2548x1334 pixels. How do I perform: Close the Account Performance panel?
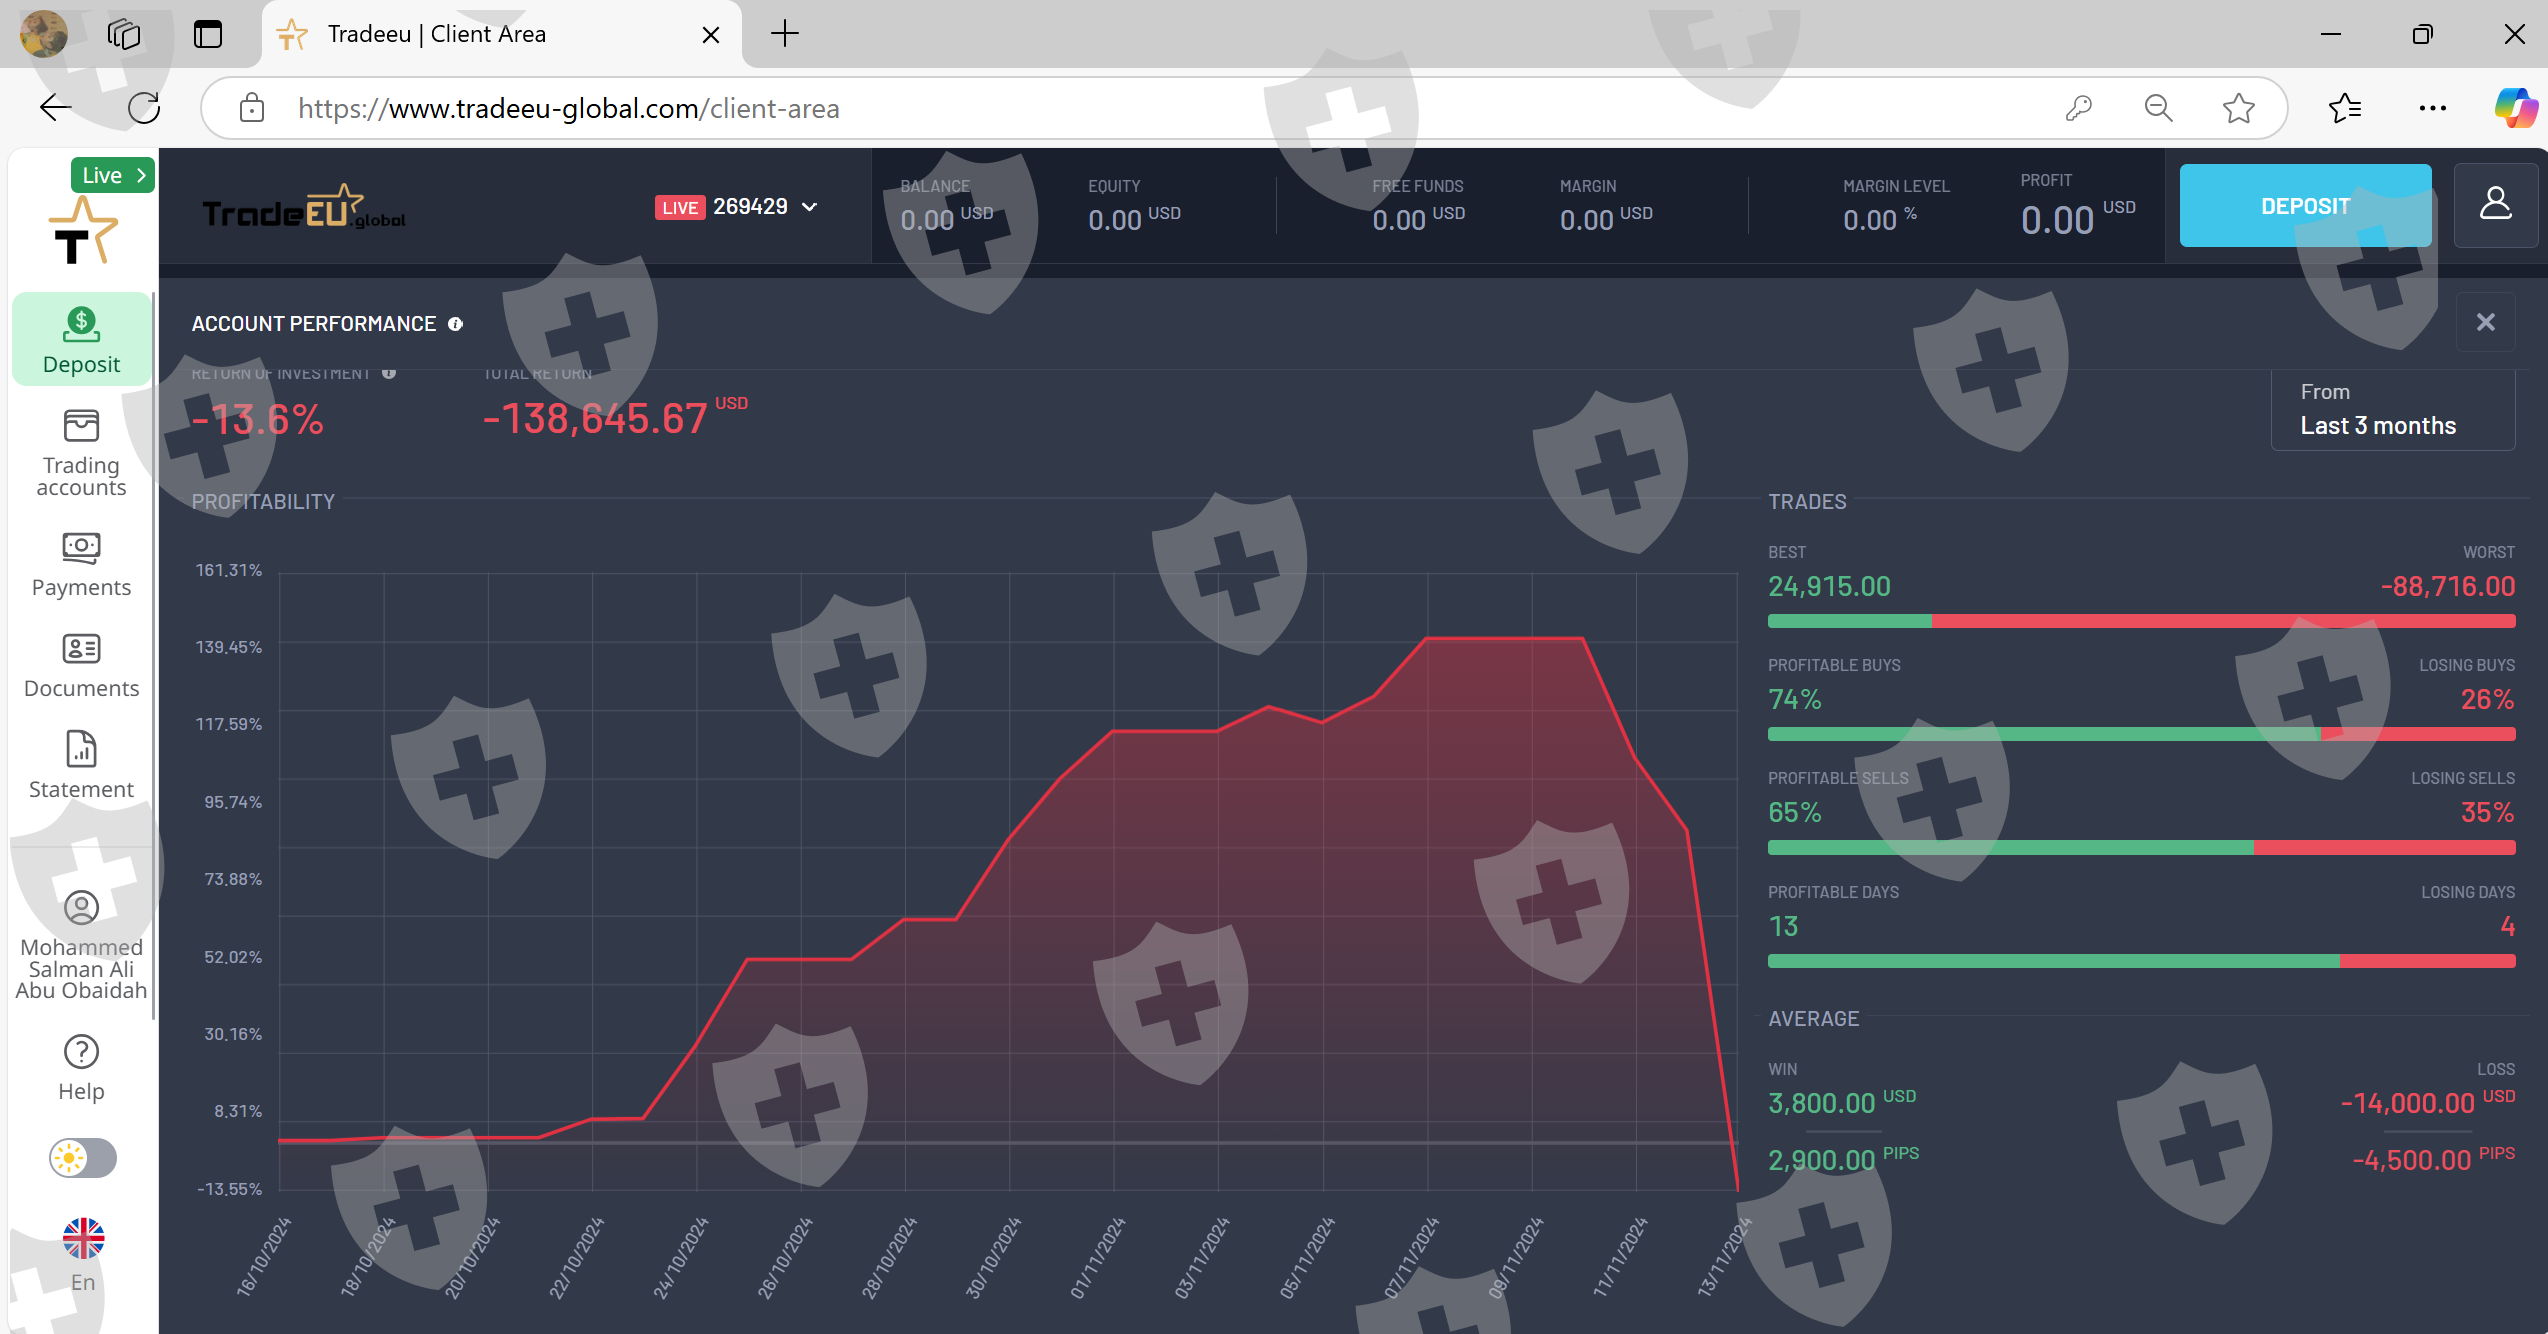coord(2485,322)
